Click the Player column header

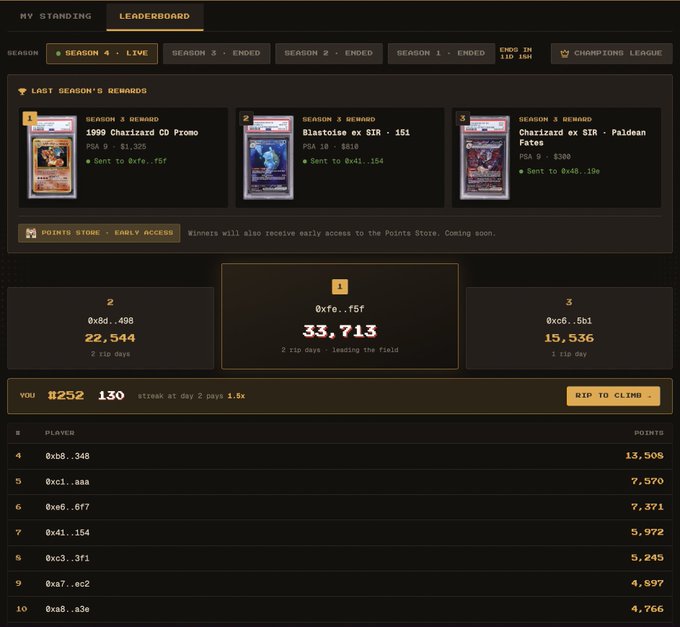coord(60,433)
